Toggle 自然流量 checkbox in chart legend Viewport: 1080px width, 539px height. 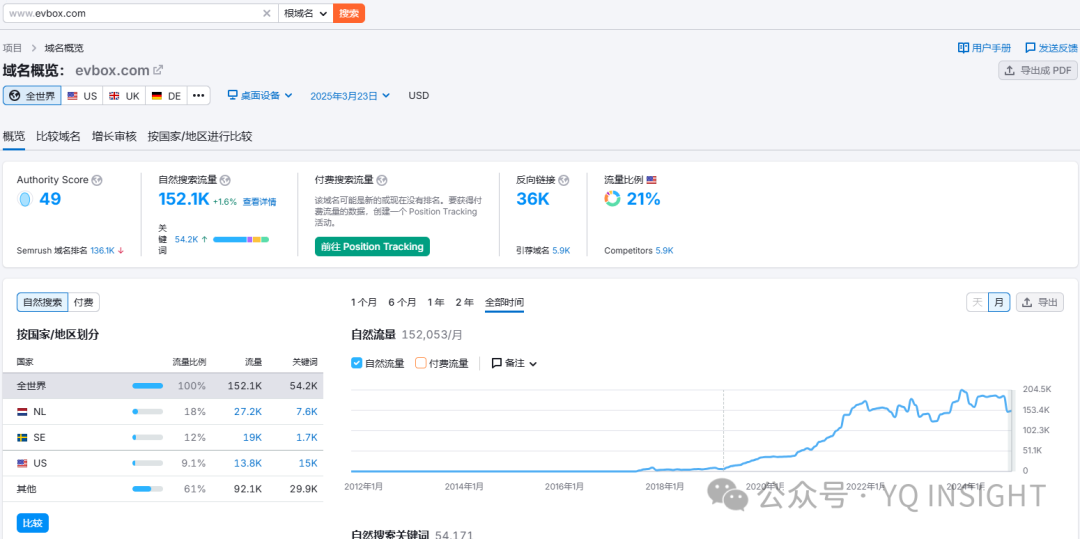(x=357, y=363)
